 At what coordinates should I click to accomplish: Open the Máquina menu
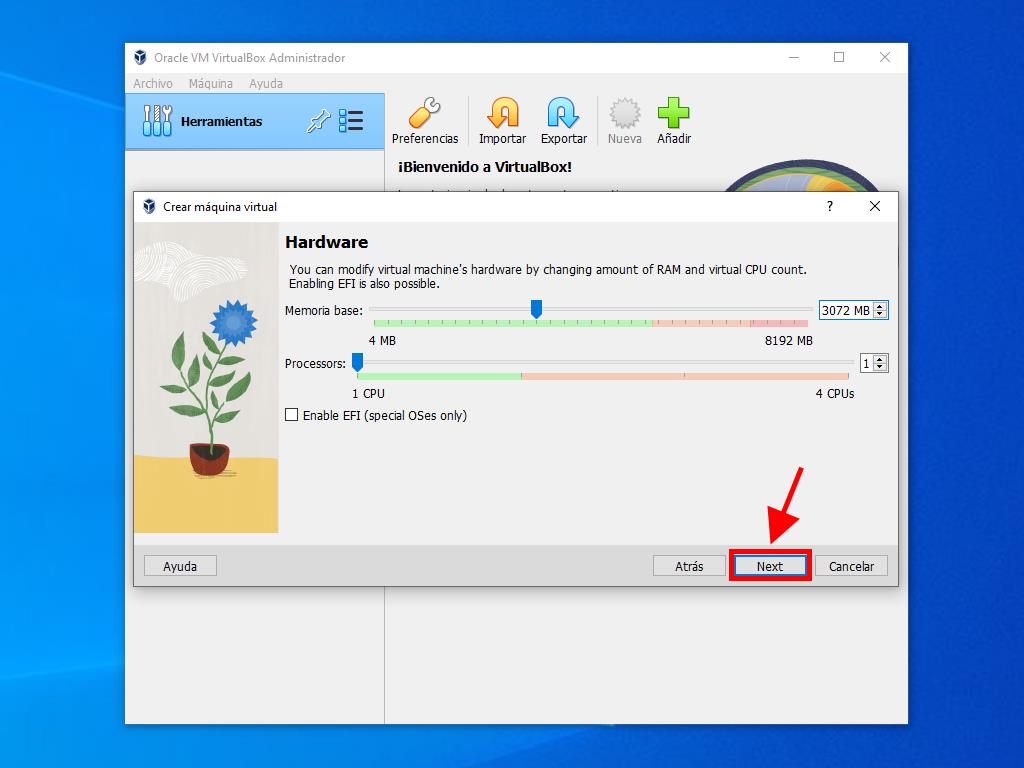coord(211,84)
